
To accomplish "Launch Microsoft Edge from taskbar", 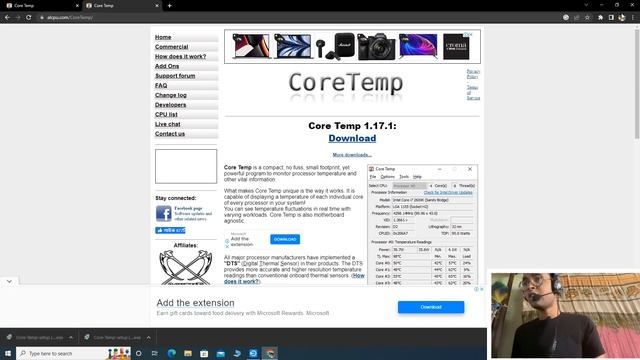I will pyautogui.click(x=171, y=353).
